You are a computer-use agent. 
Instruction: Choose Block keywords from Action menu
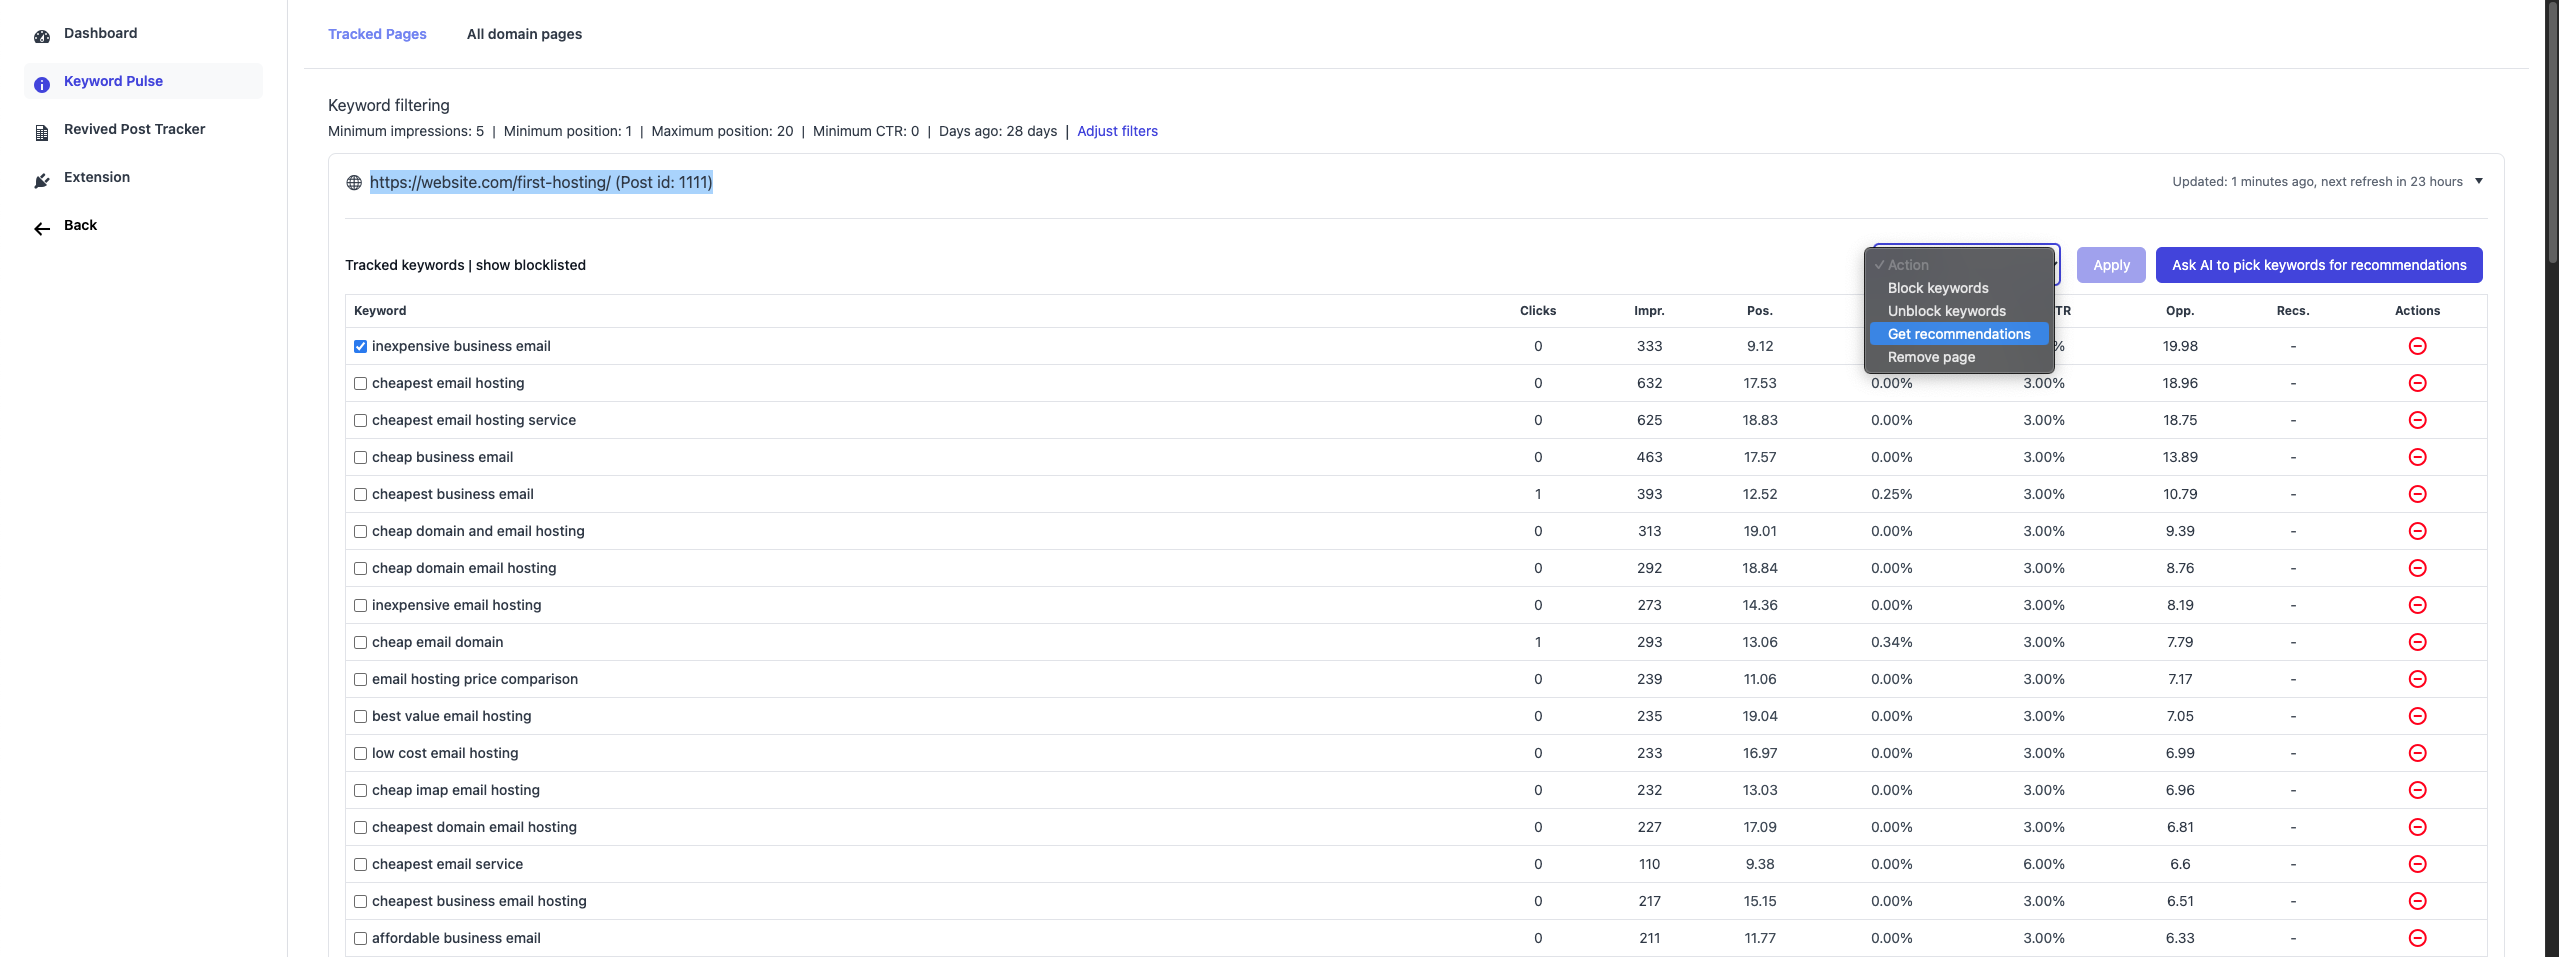[x=1959, y=288]
